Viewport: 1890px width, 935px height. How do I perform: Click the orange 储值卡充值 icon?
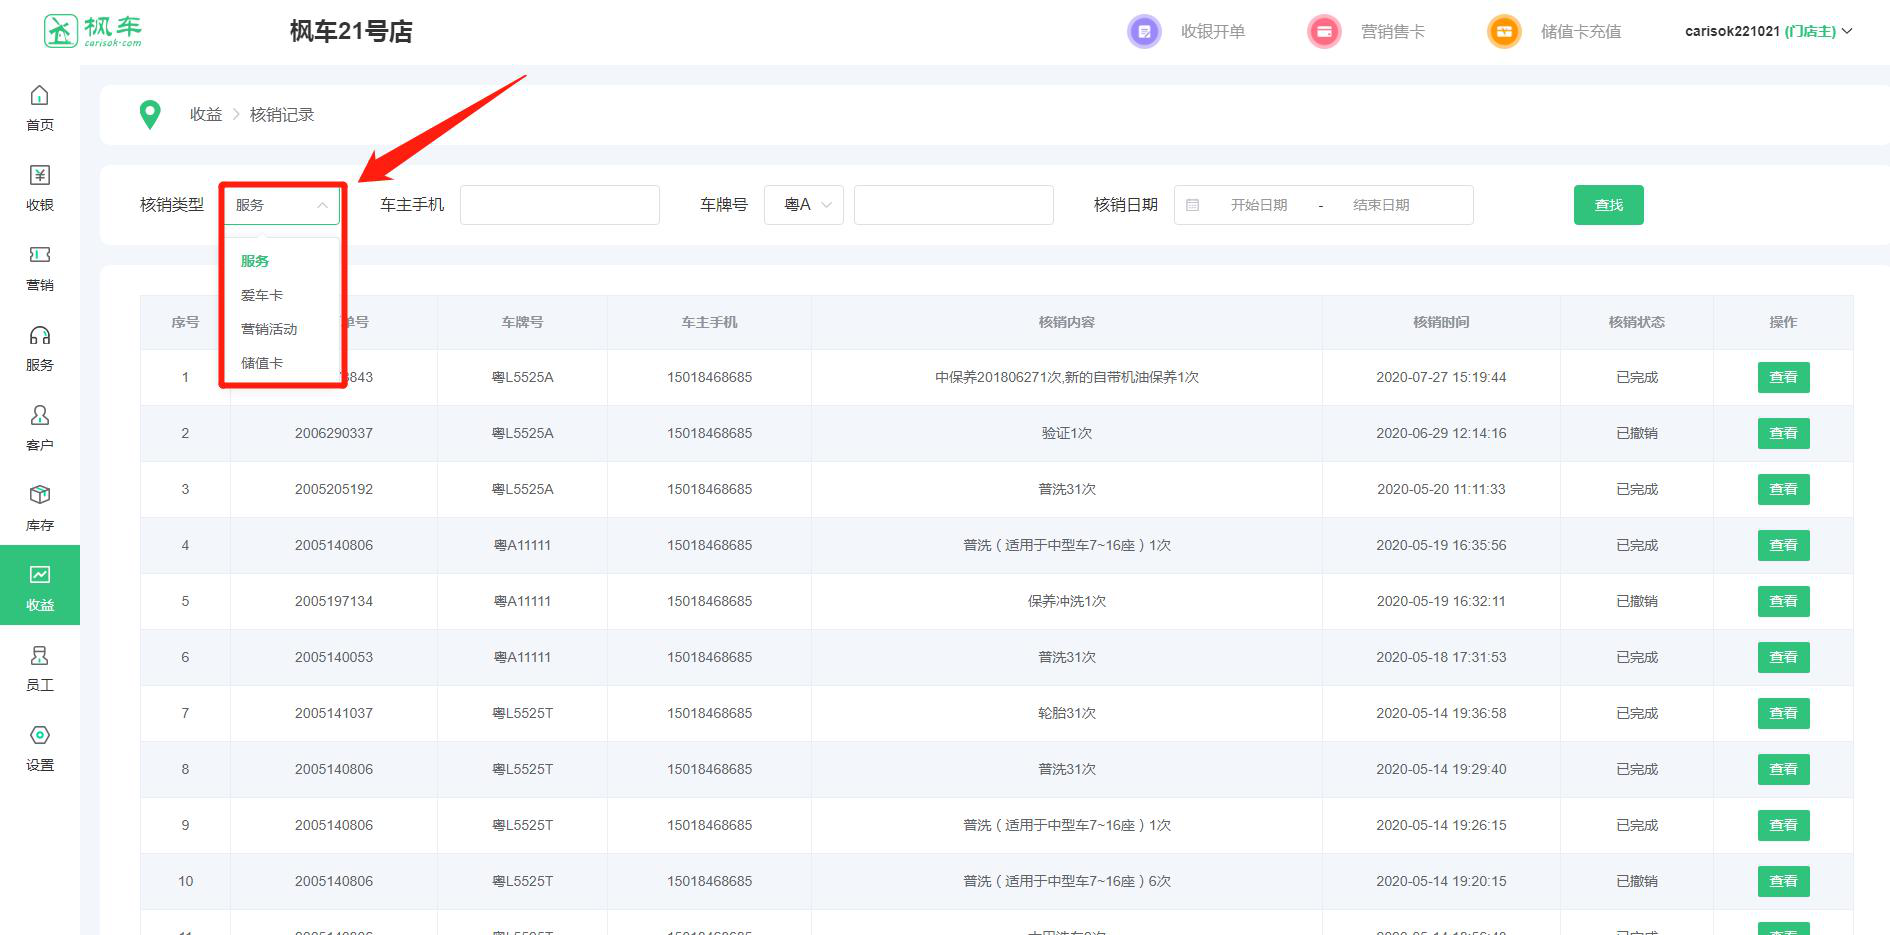coord(1504,32)
